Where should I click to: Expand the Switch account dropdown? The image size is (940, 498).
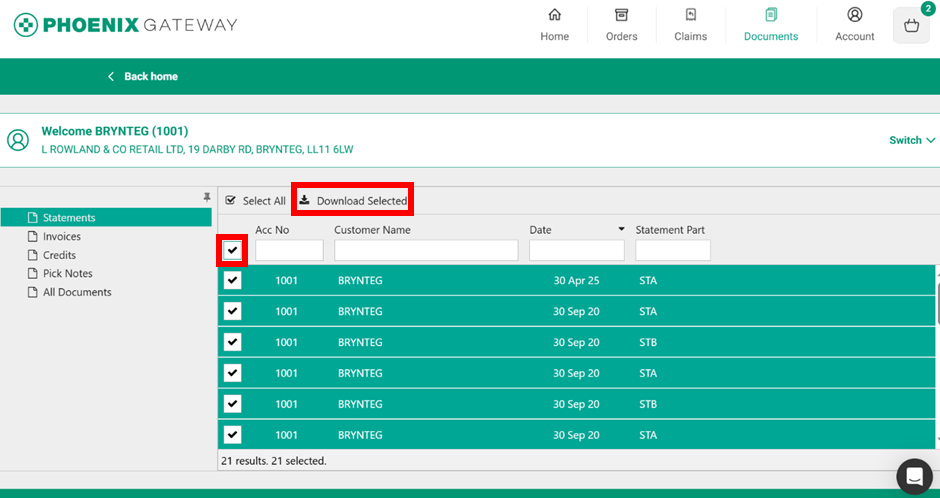click(912, 140)
